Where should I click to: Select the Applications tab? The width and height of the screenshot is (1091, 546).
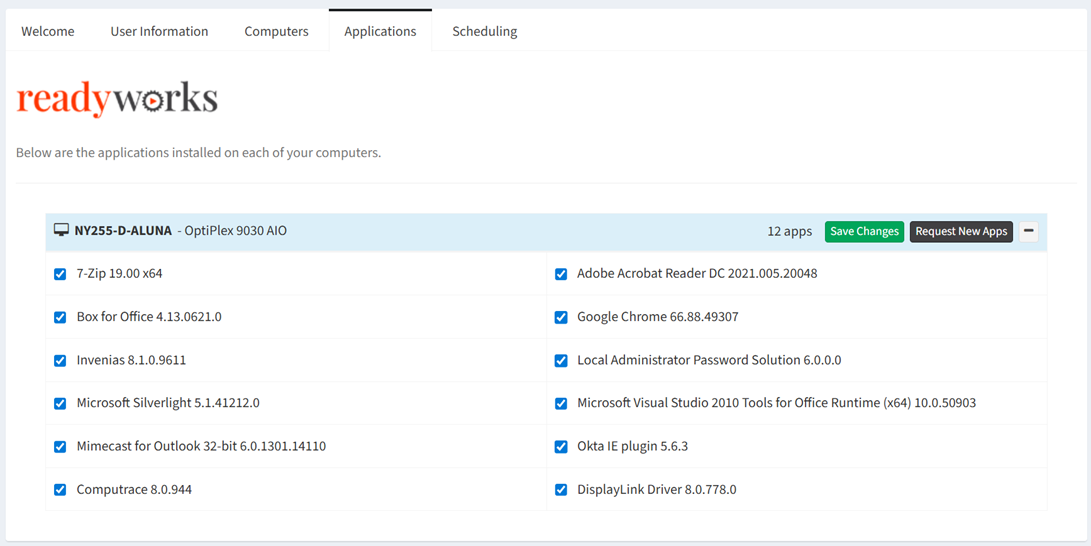pyautogui.click(x=381, y=31)
